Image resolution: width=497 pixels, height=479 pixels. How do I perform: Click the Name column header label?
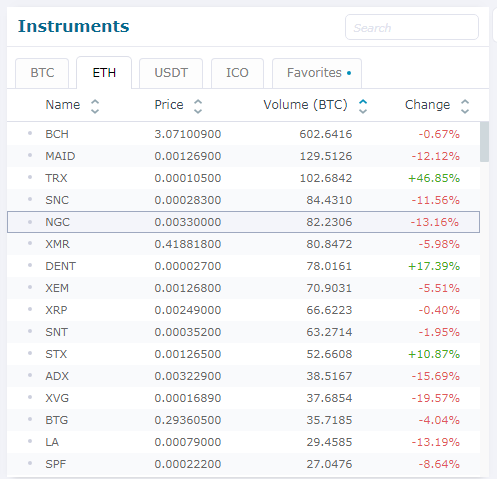coord(63,105)
